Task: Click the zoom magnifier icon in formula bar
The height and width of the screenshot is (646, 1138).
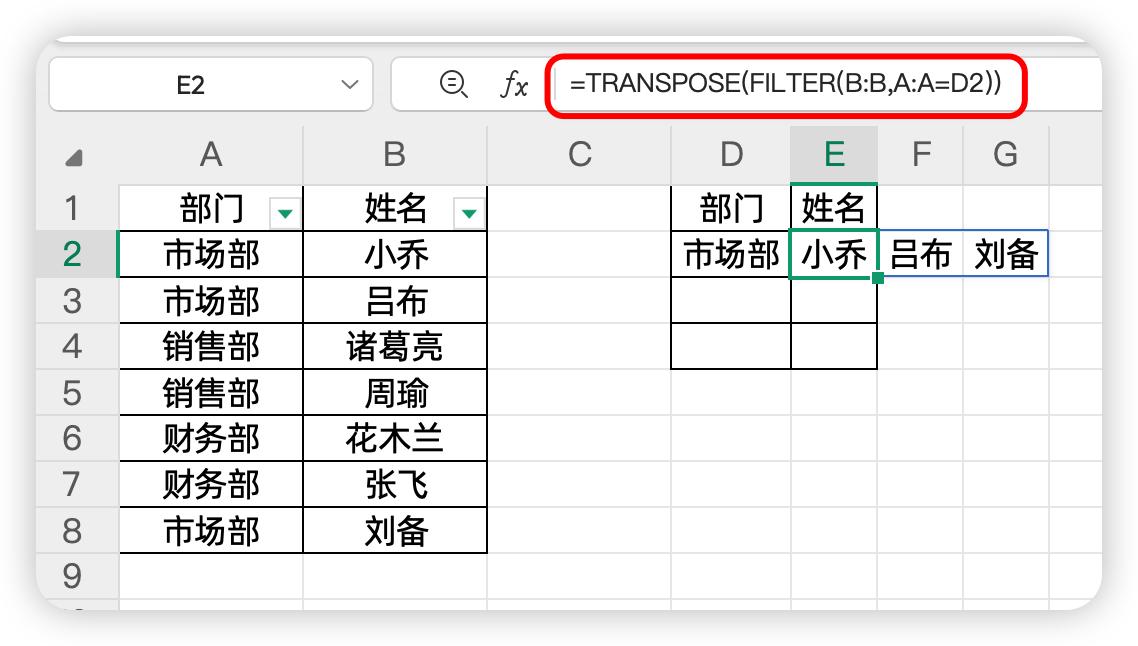Action: pyautogui.click(x=453, y=84)
